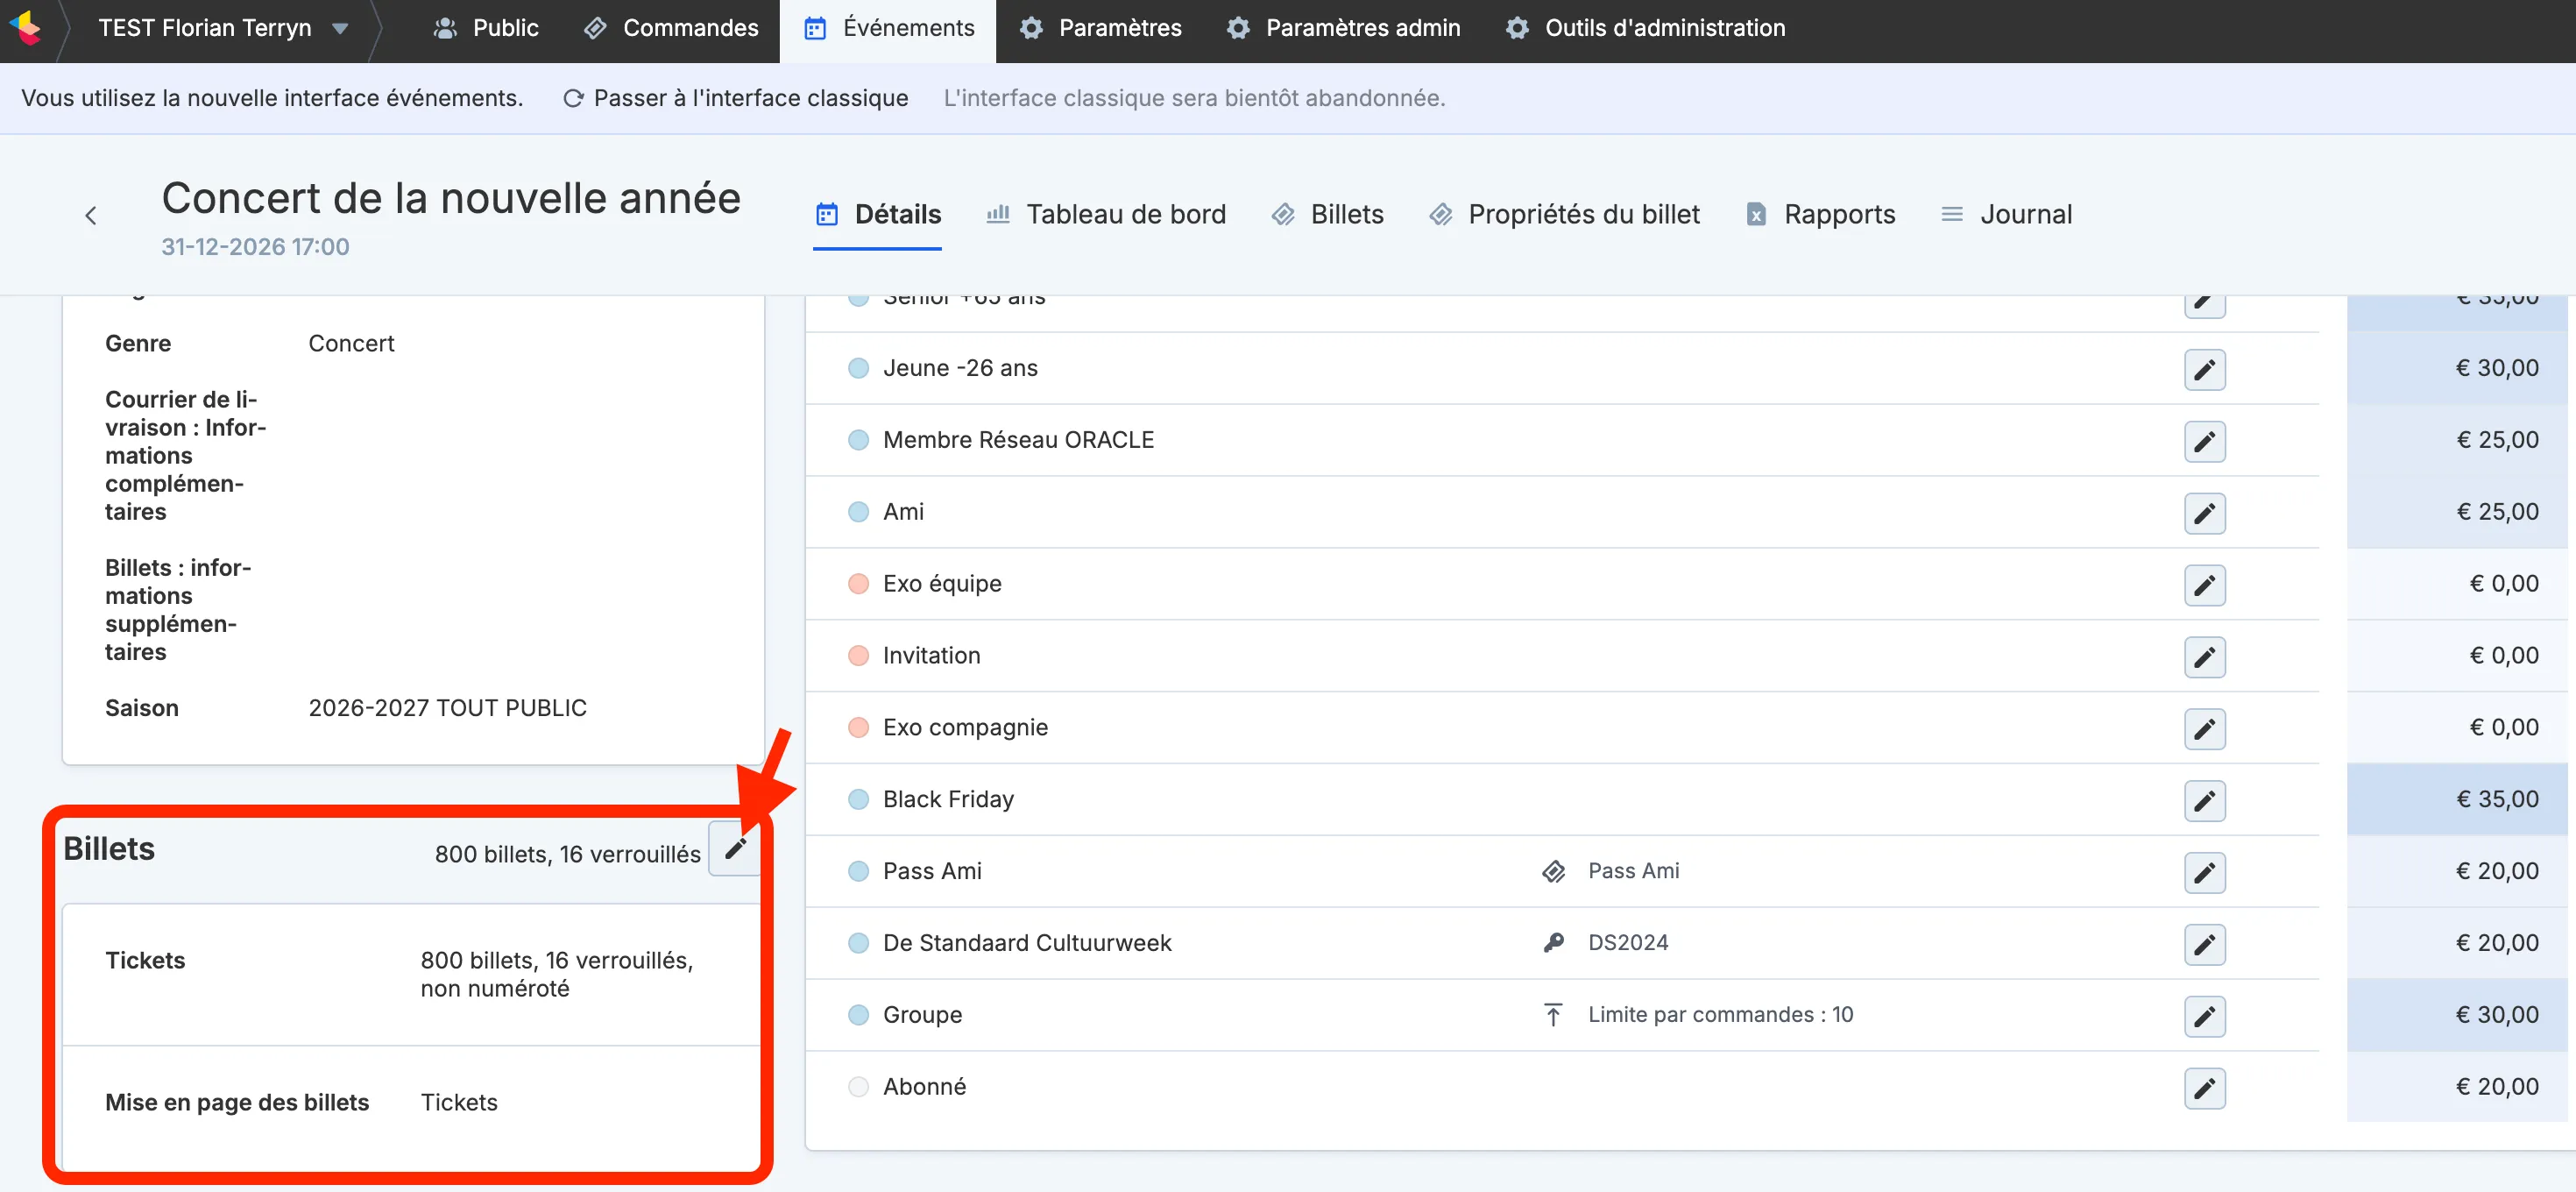This screenshot has height=1192, width=2576.
Task: Click Passer à l'interface classique link
Action: [x=736, y=98]
